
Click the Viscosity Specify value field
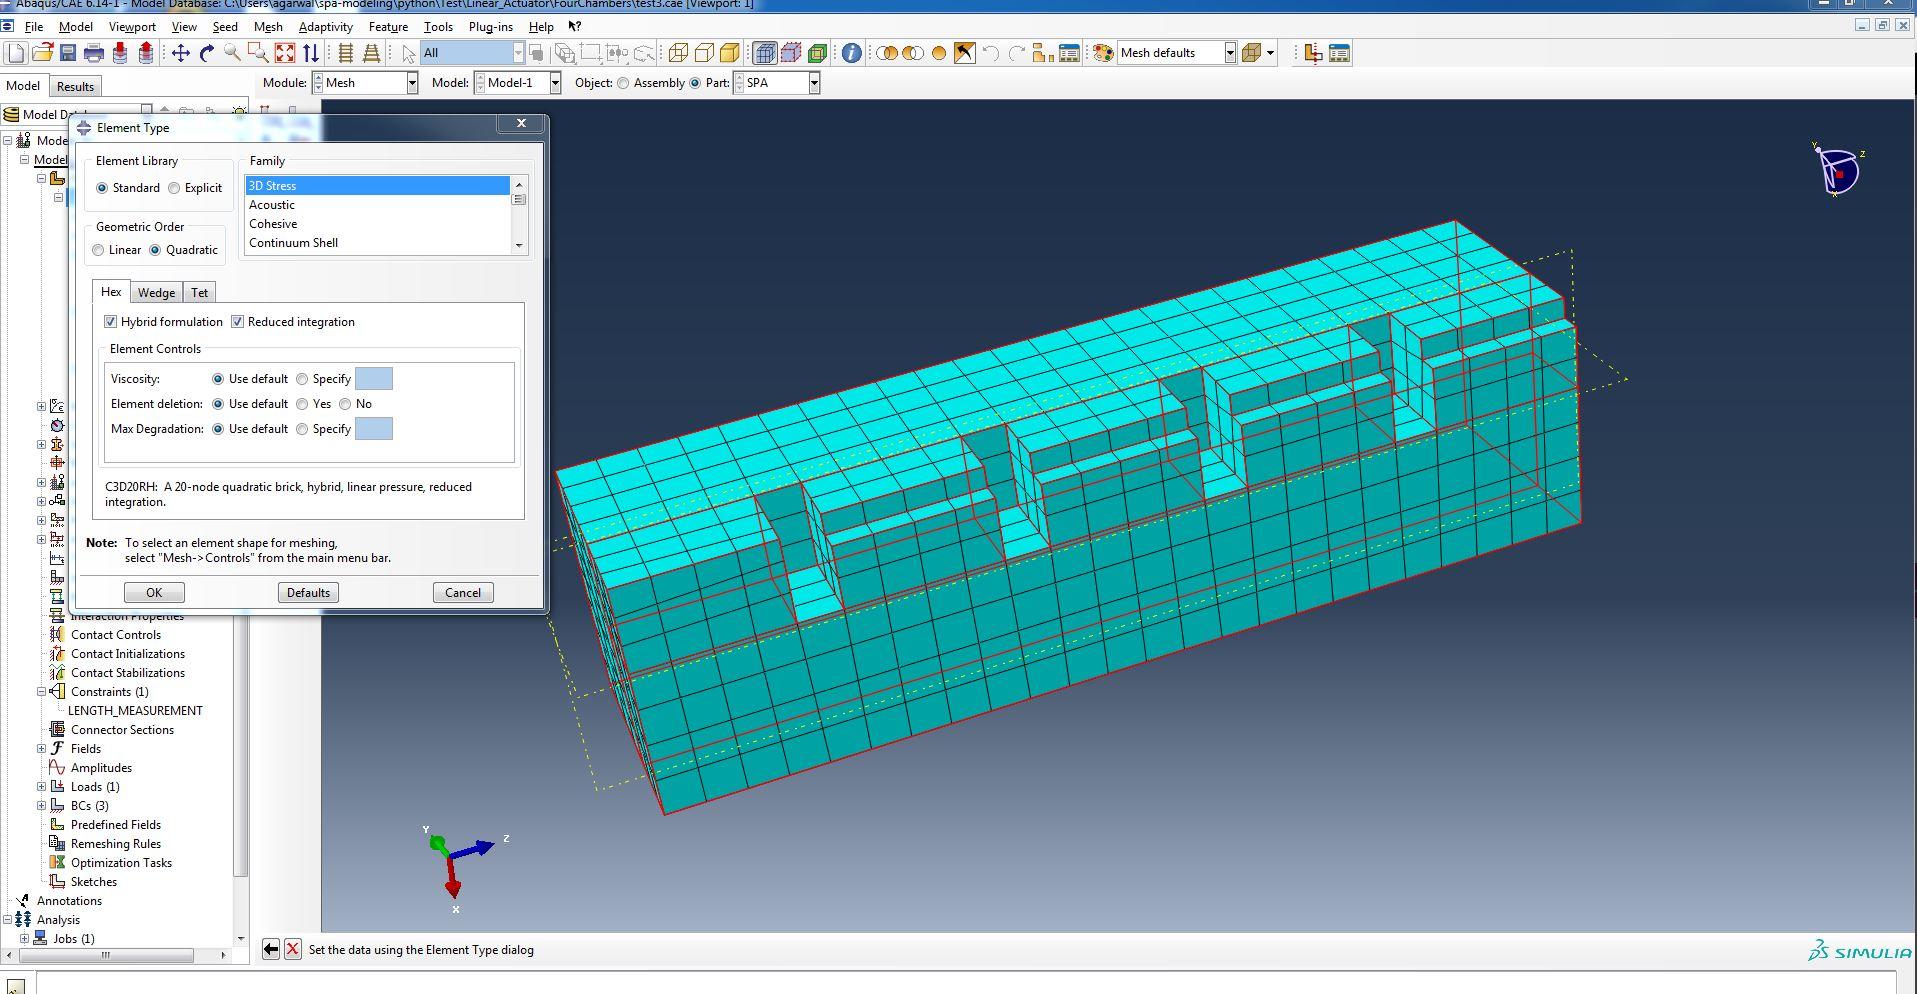(374, 379)
